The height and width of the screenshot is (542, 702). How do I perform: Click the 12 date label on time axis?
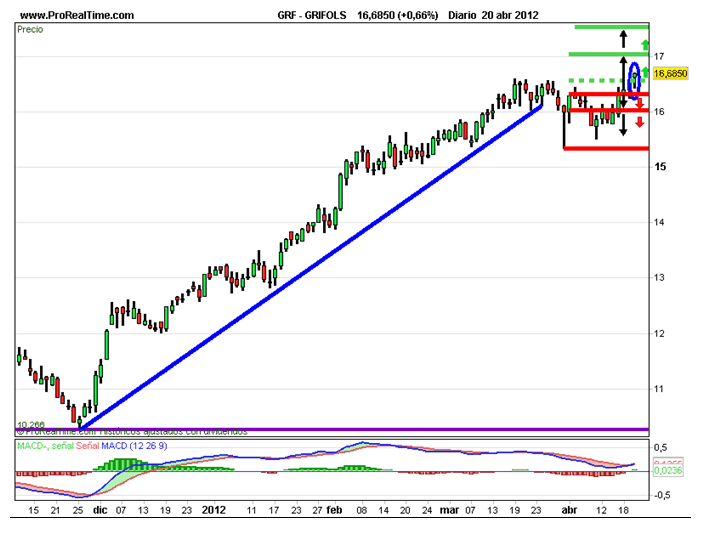602,510
